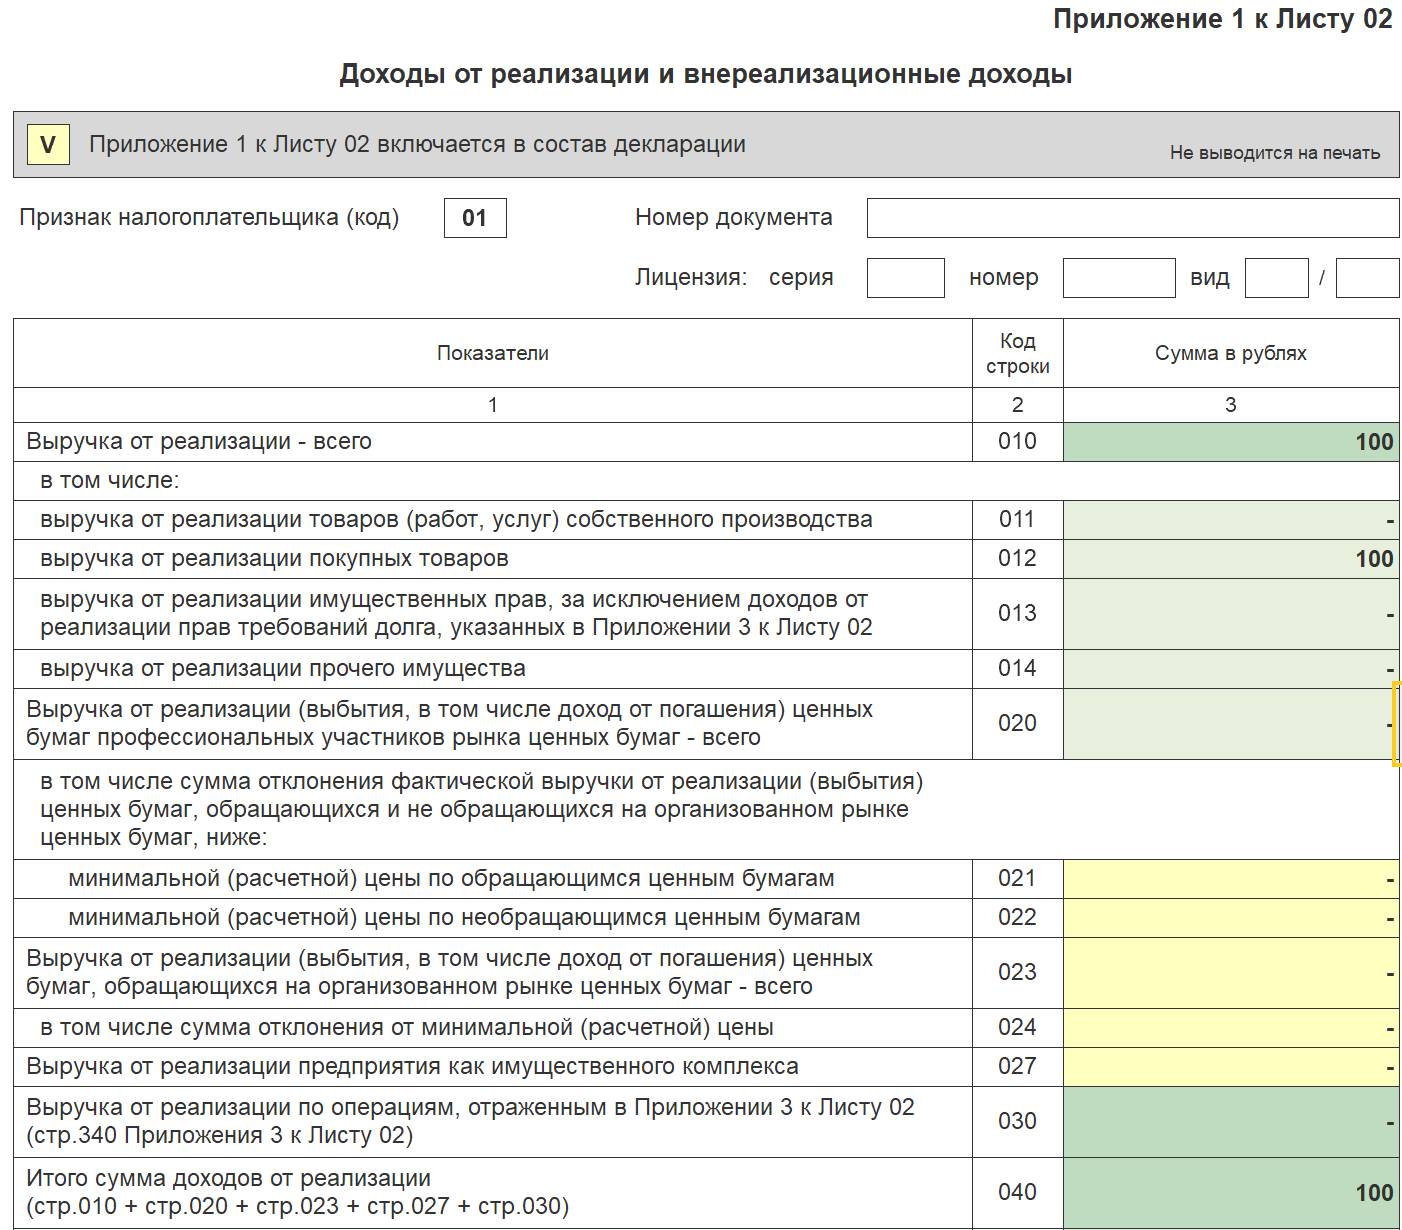
Task: Click the yellow cell for line 021
Action: coord(1231,879)
